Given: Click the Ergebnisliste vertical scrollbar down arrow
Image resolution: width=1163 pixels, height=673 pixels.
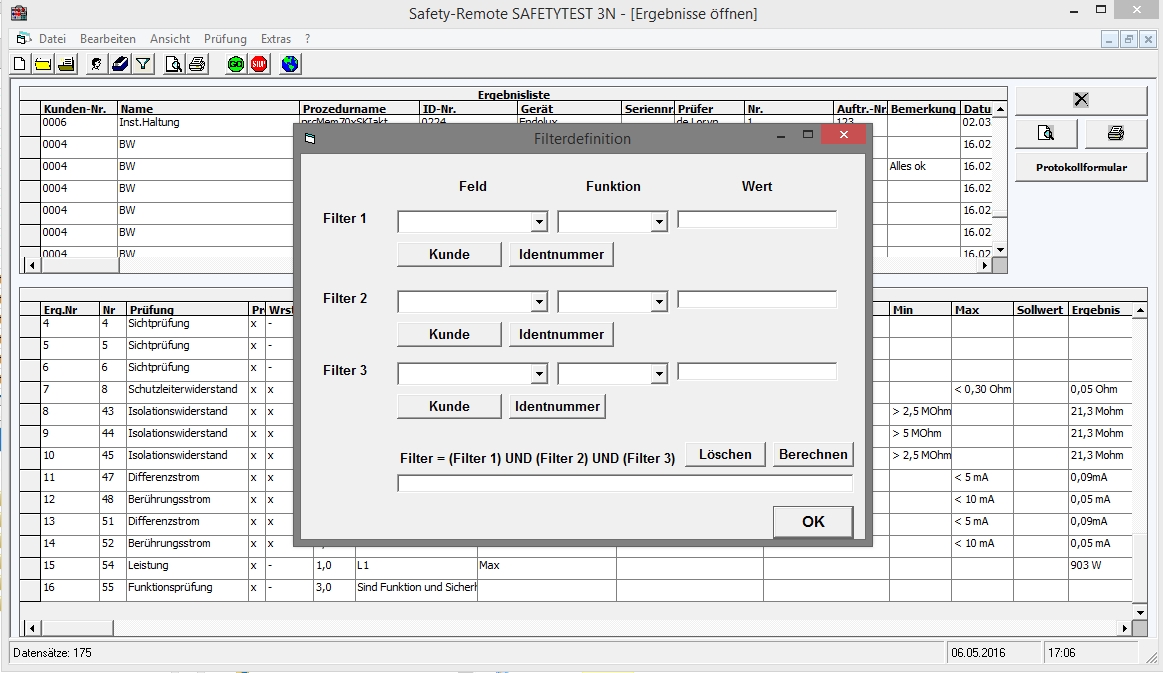Looking at the screenshot, I should coord(1000,250).
